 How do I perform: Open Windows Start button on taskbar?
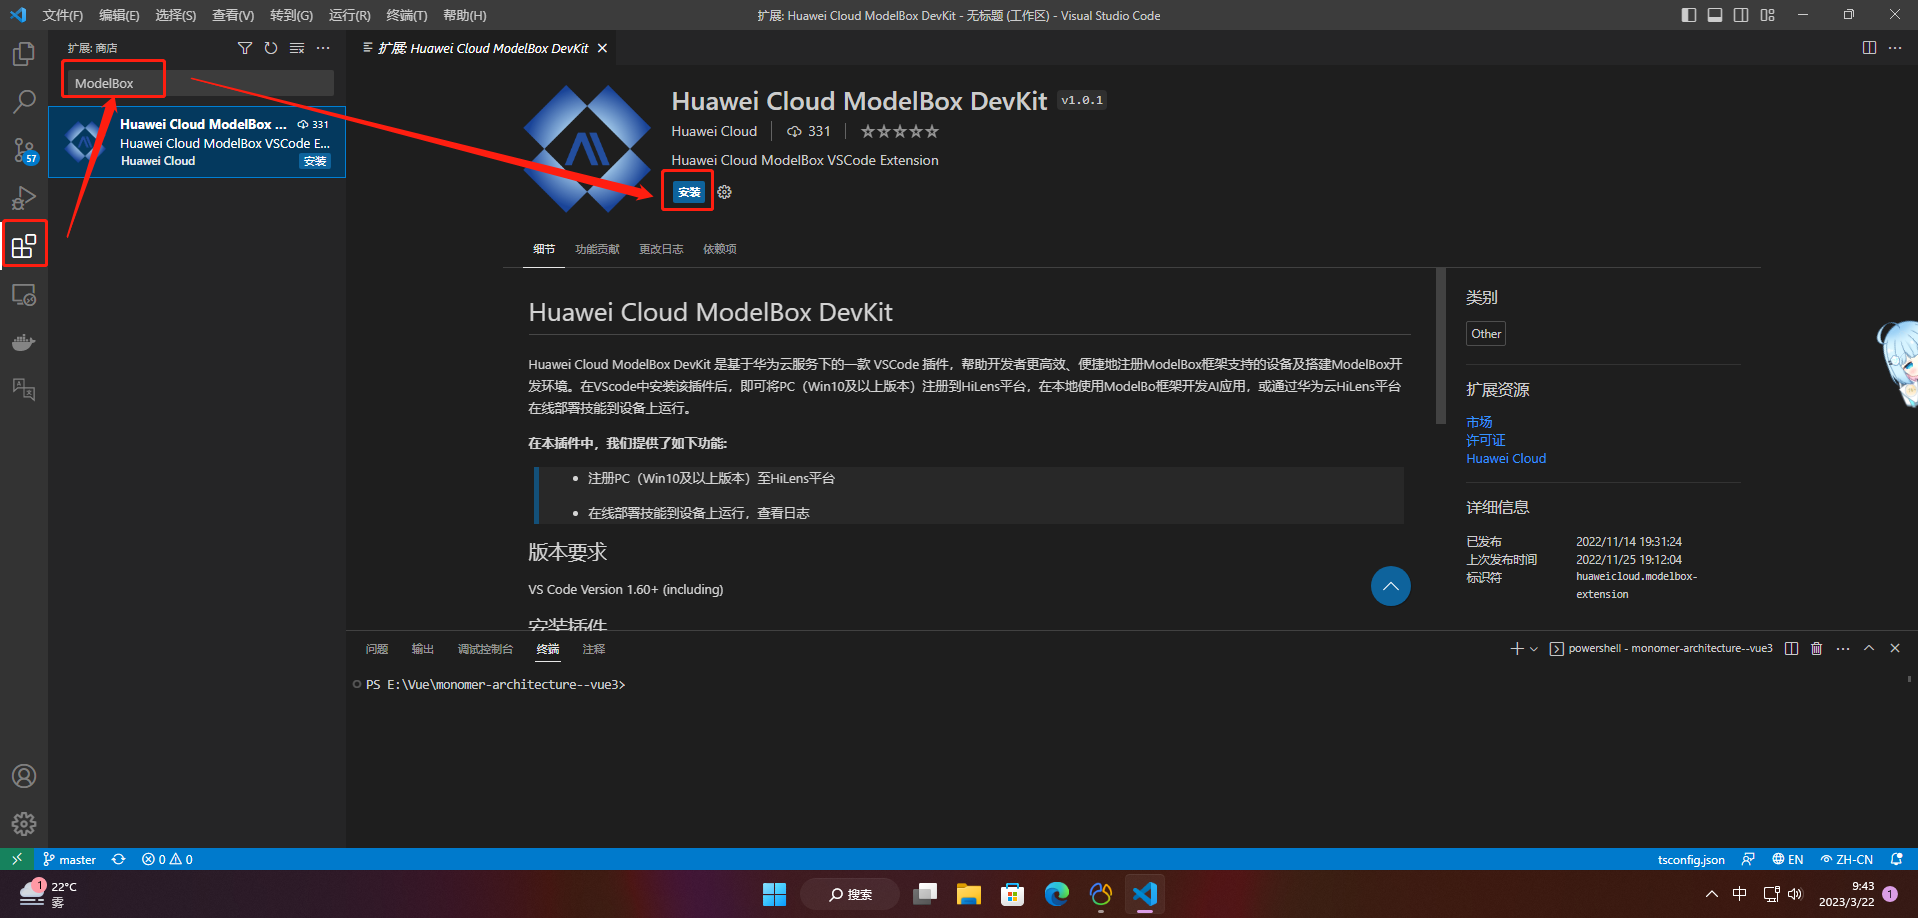[775, 894]
